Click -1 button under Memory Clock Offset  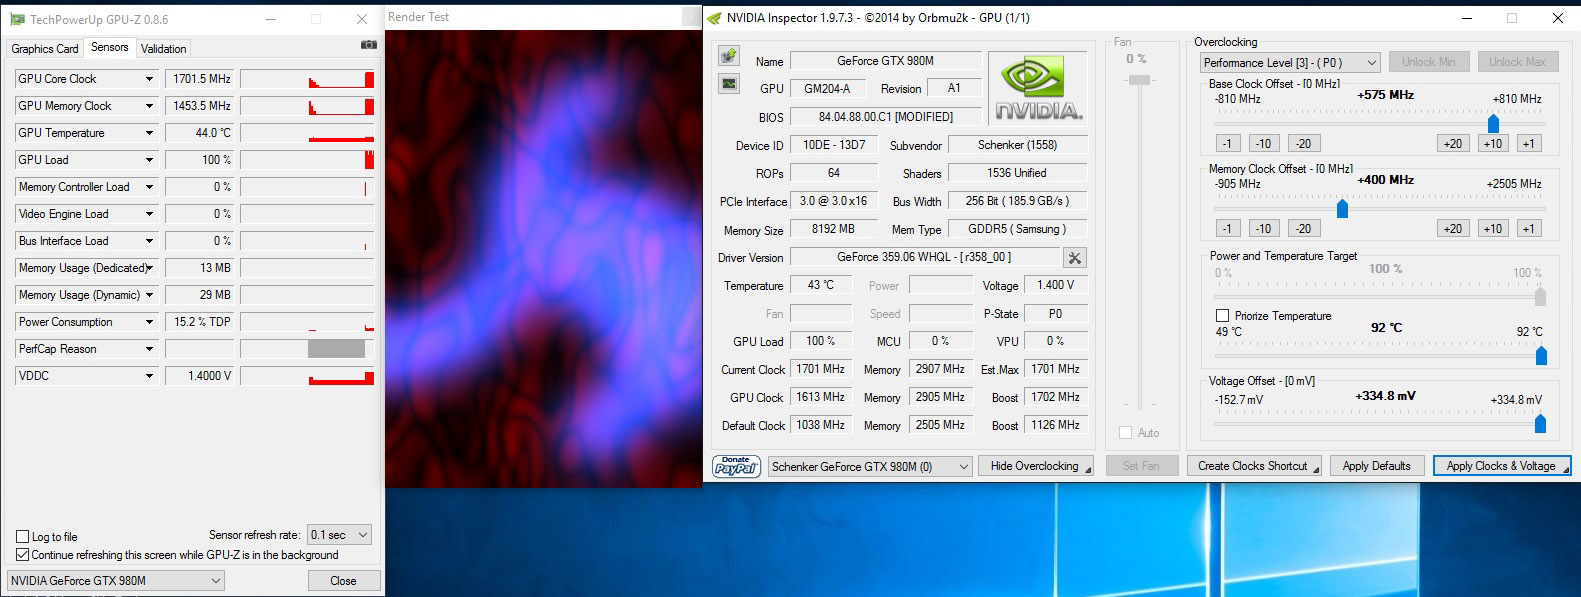(x=1228, y=229)
